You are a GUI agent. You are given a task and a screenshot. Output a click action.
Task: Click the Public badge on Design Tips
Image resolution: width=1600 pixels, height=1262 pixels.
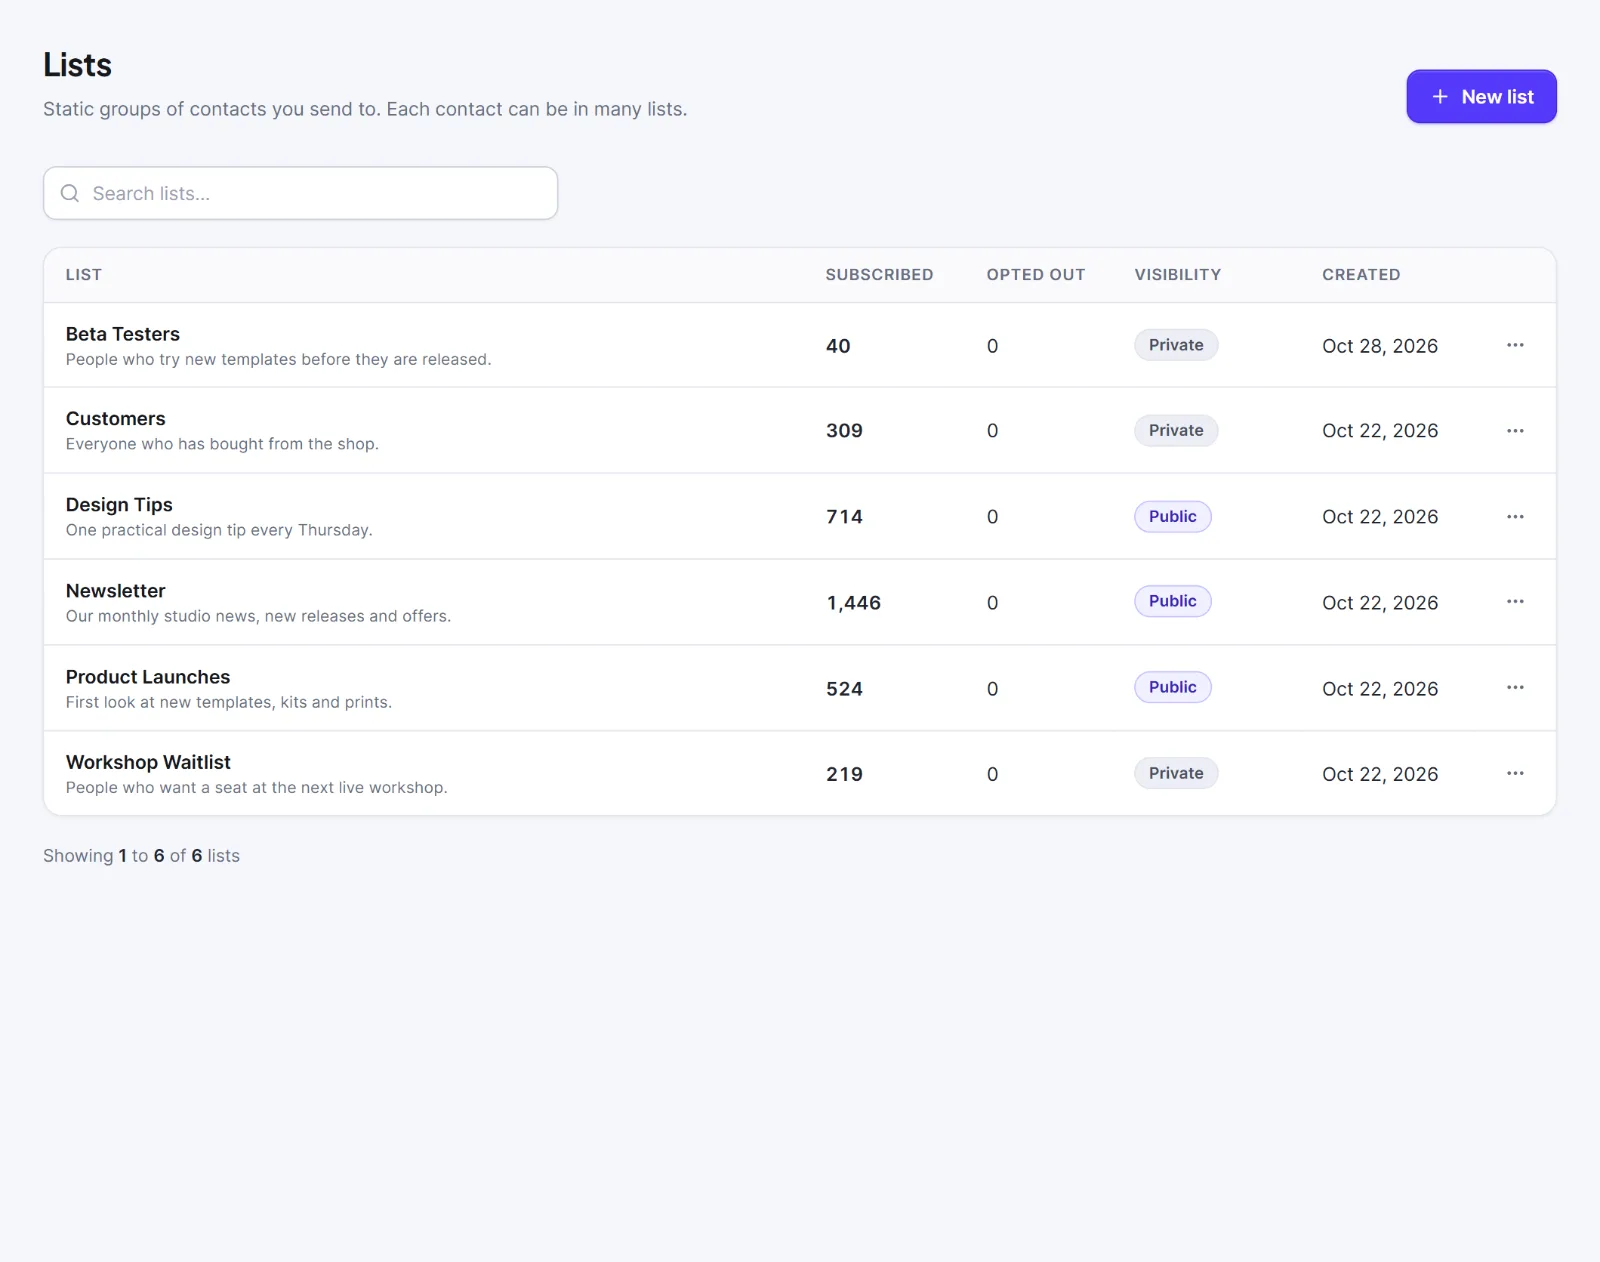[x=1172, y=517]
